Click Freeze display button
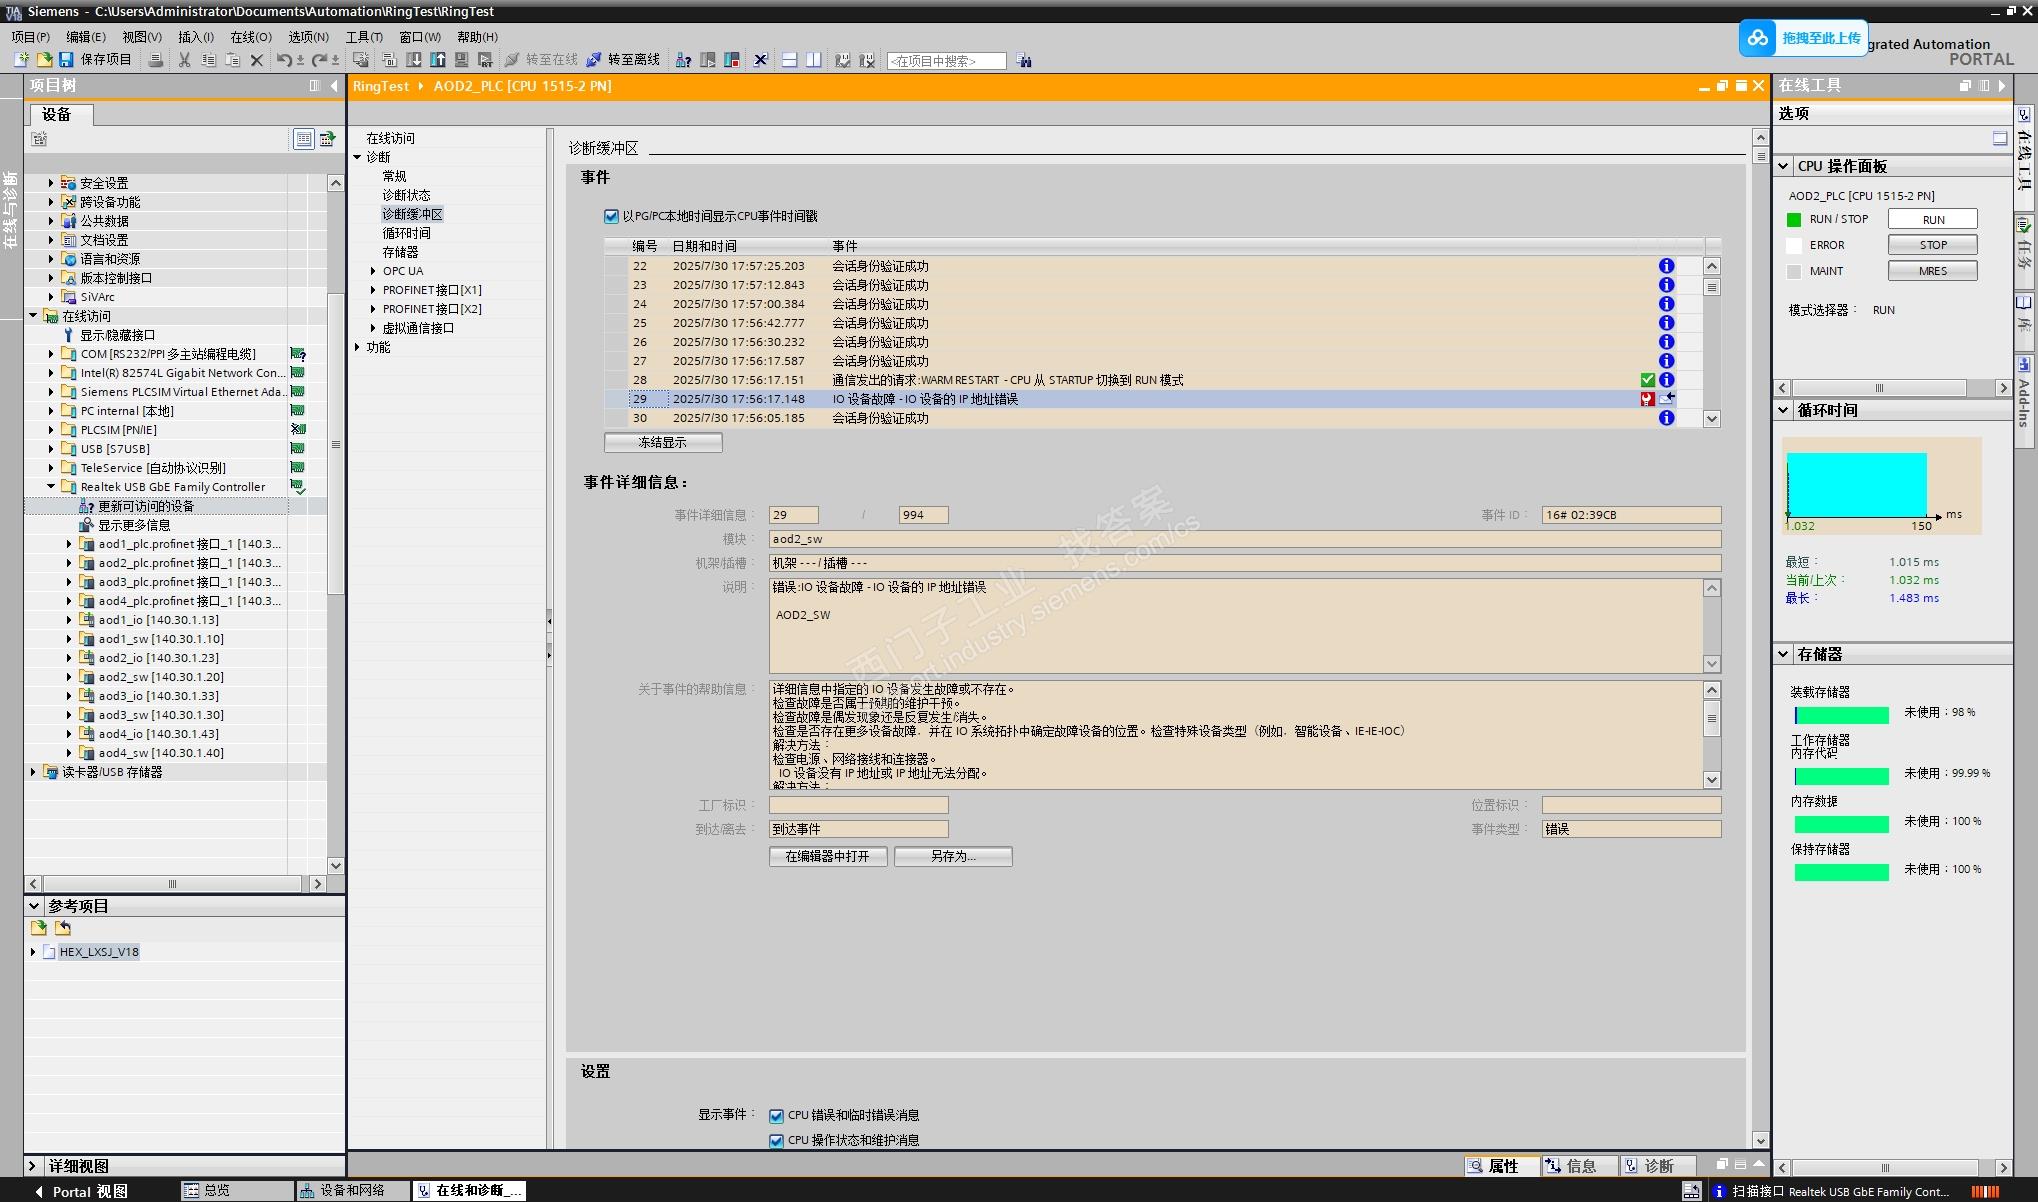The width and height of the screenshot is (2038, 1202). (662, 442)
